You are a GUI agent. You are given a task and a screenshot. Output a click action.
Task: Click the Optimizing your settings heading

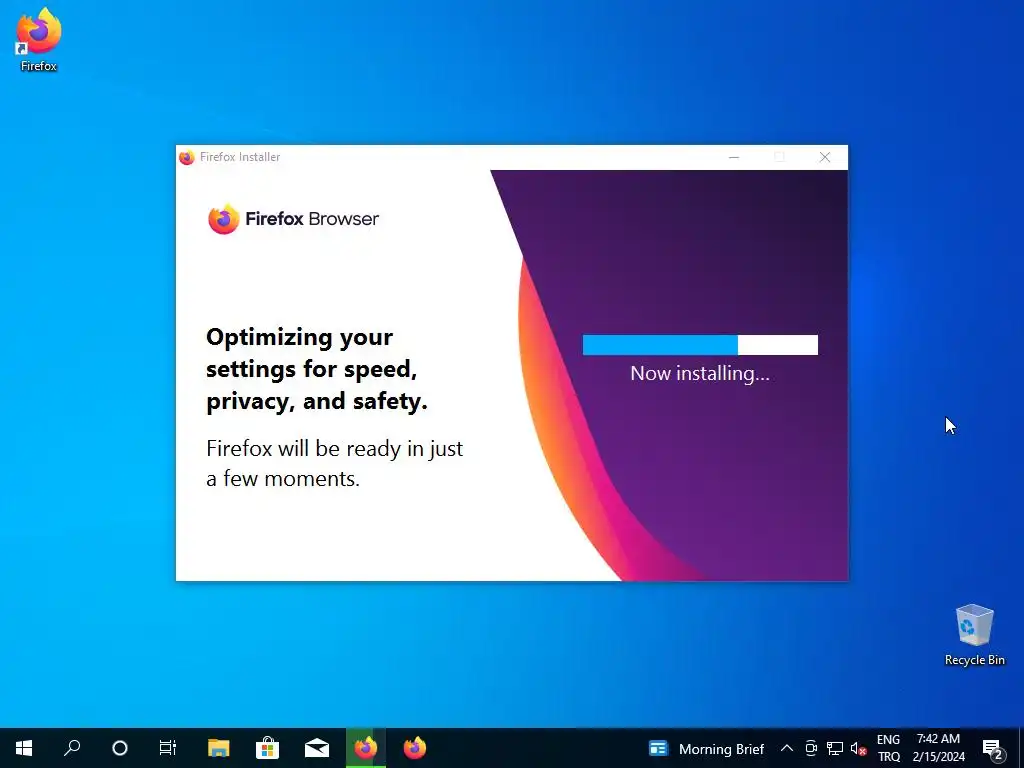[x=317, y=369]
